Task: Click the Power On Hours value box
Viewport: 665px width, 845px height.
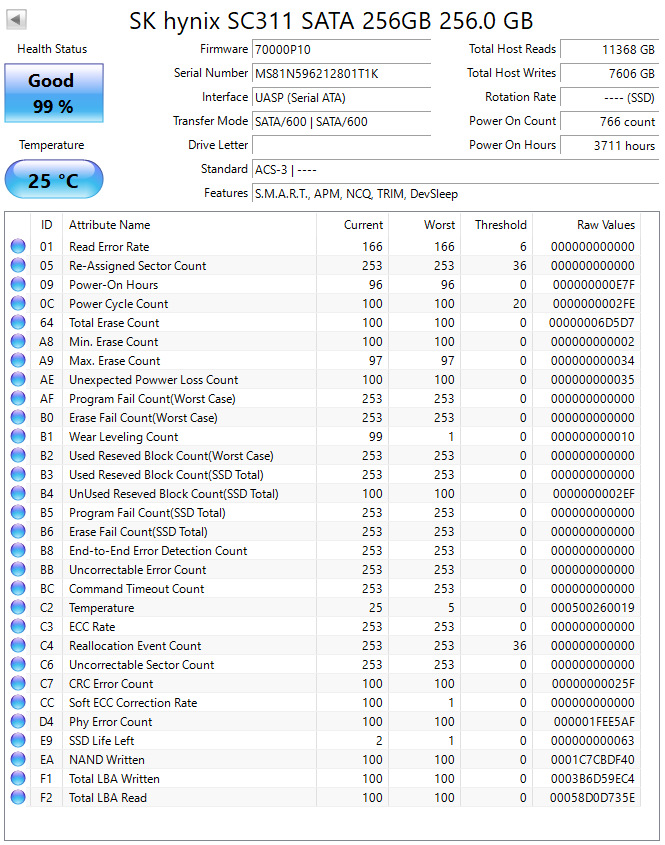Action: coord(609,146)
